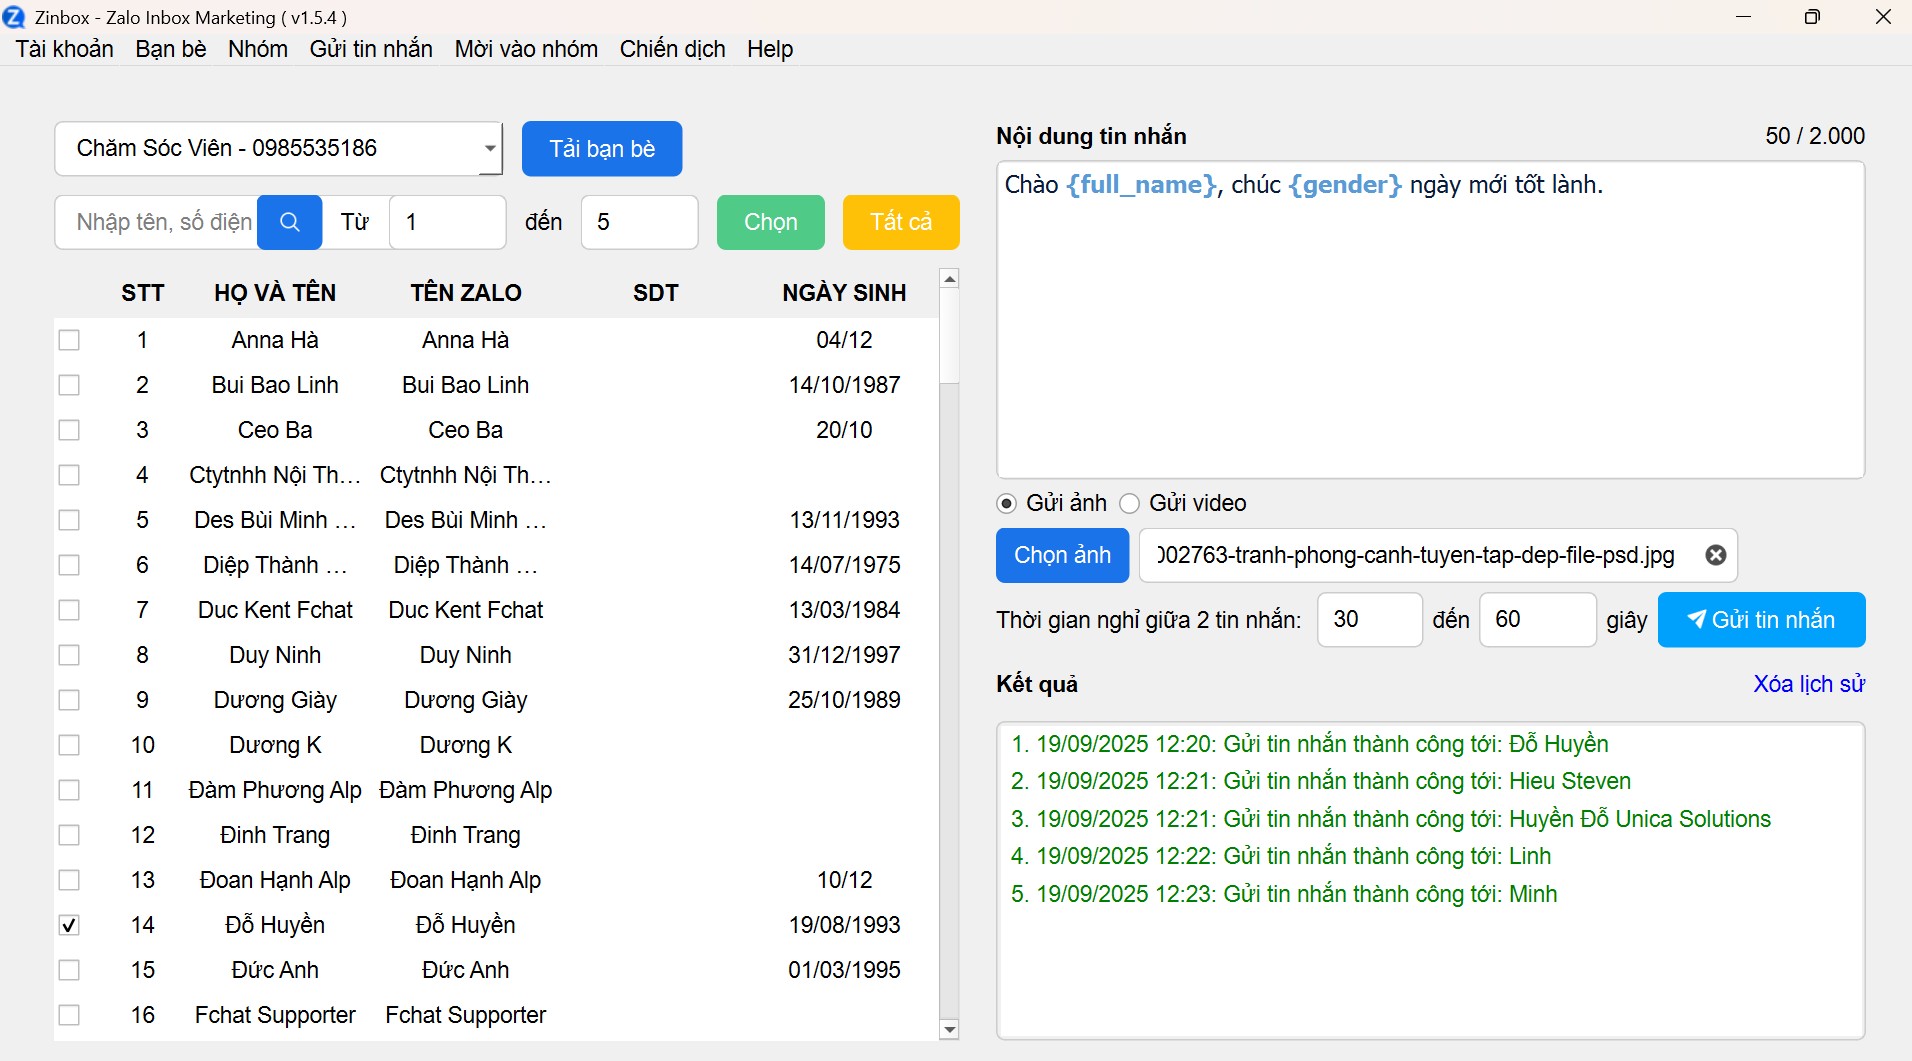Open the Chiến dịch menu
1912x1061 pixels.
[x=672, y=49]
